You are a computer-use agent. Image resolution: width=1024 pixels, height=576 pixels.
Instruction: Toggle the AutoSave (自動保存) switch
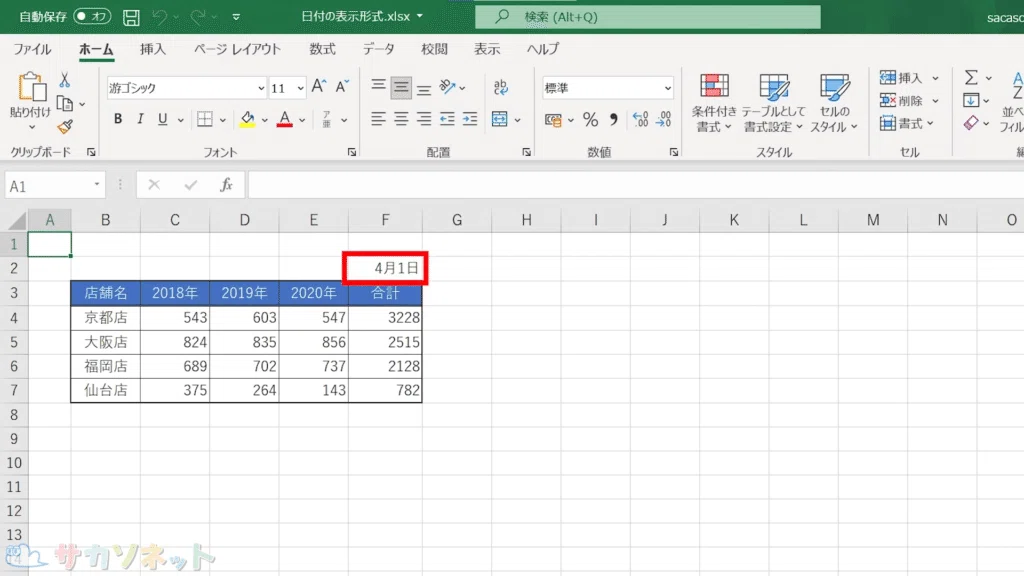(x=92, y=16)
